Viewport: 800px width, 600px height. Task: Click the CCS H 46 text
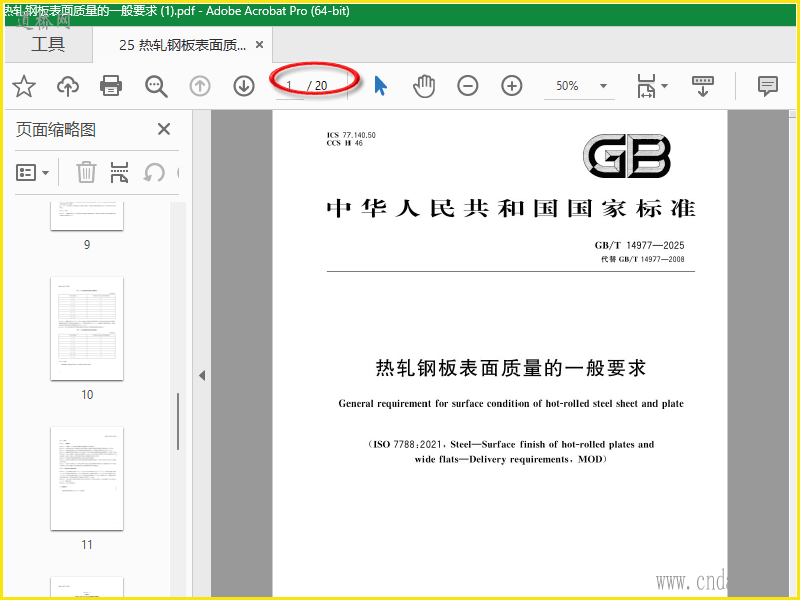(x=344, y=143)
